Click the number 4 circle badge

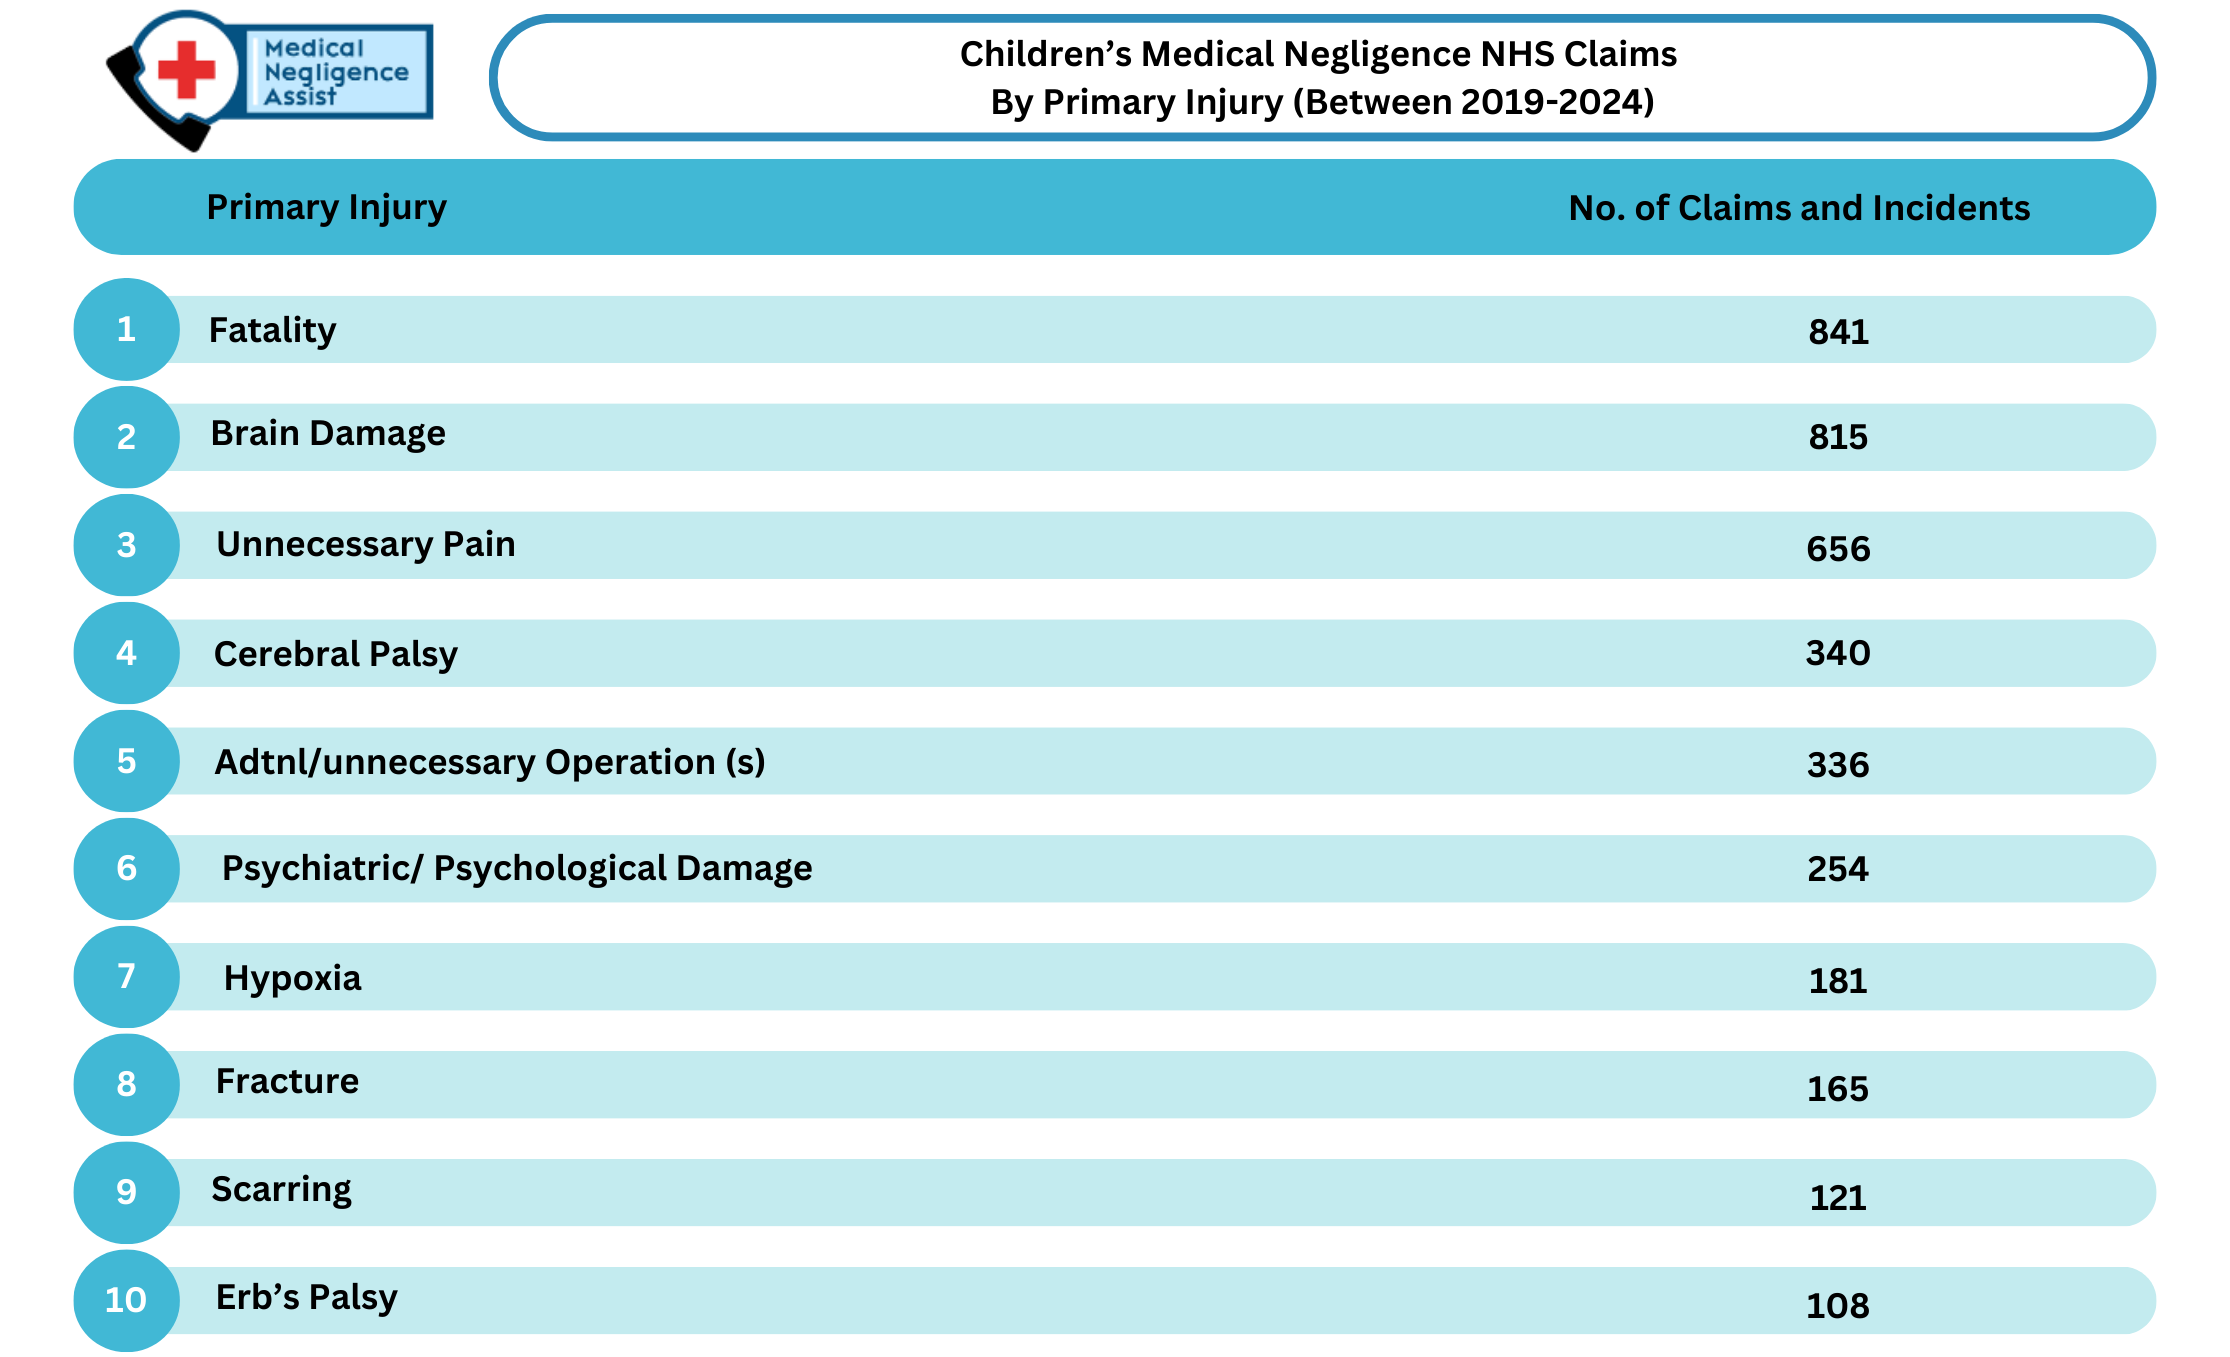[x=126, y=653]
